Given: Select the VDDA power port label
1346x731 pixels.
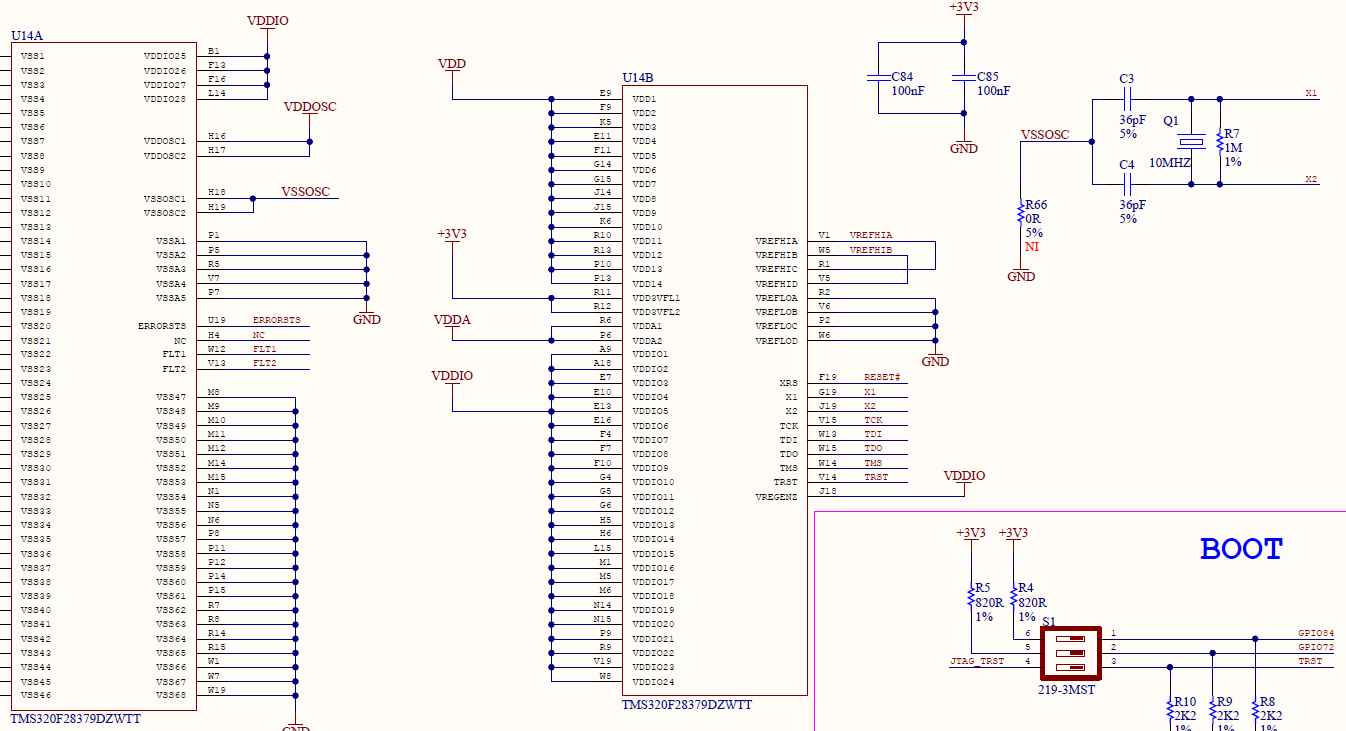Looking at the screenshot, I should click(x=452, y=320).
